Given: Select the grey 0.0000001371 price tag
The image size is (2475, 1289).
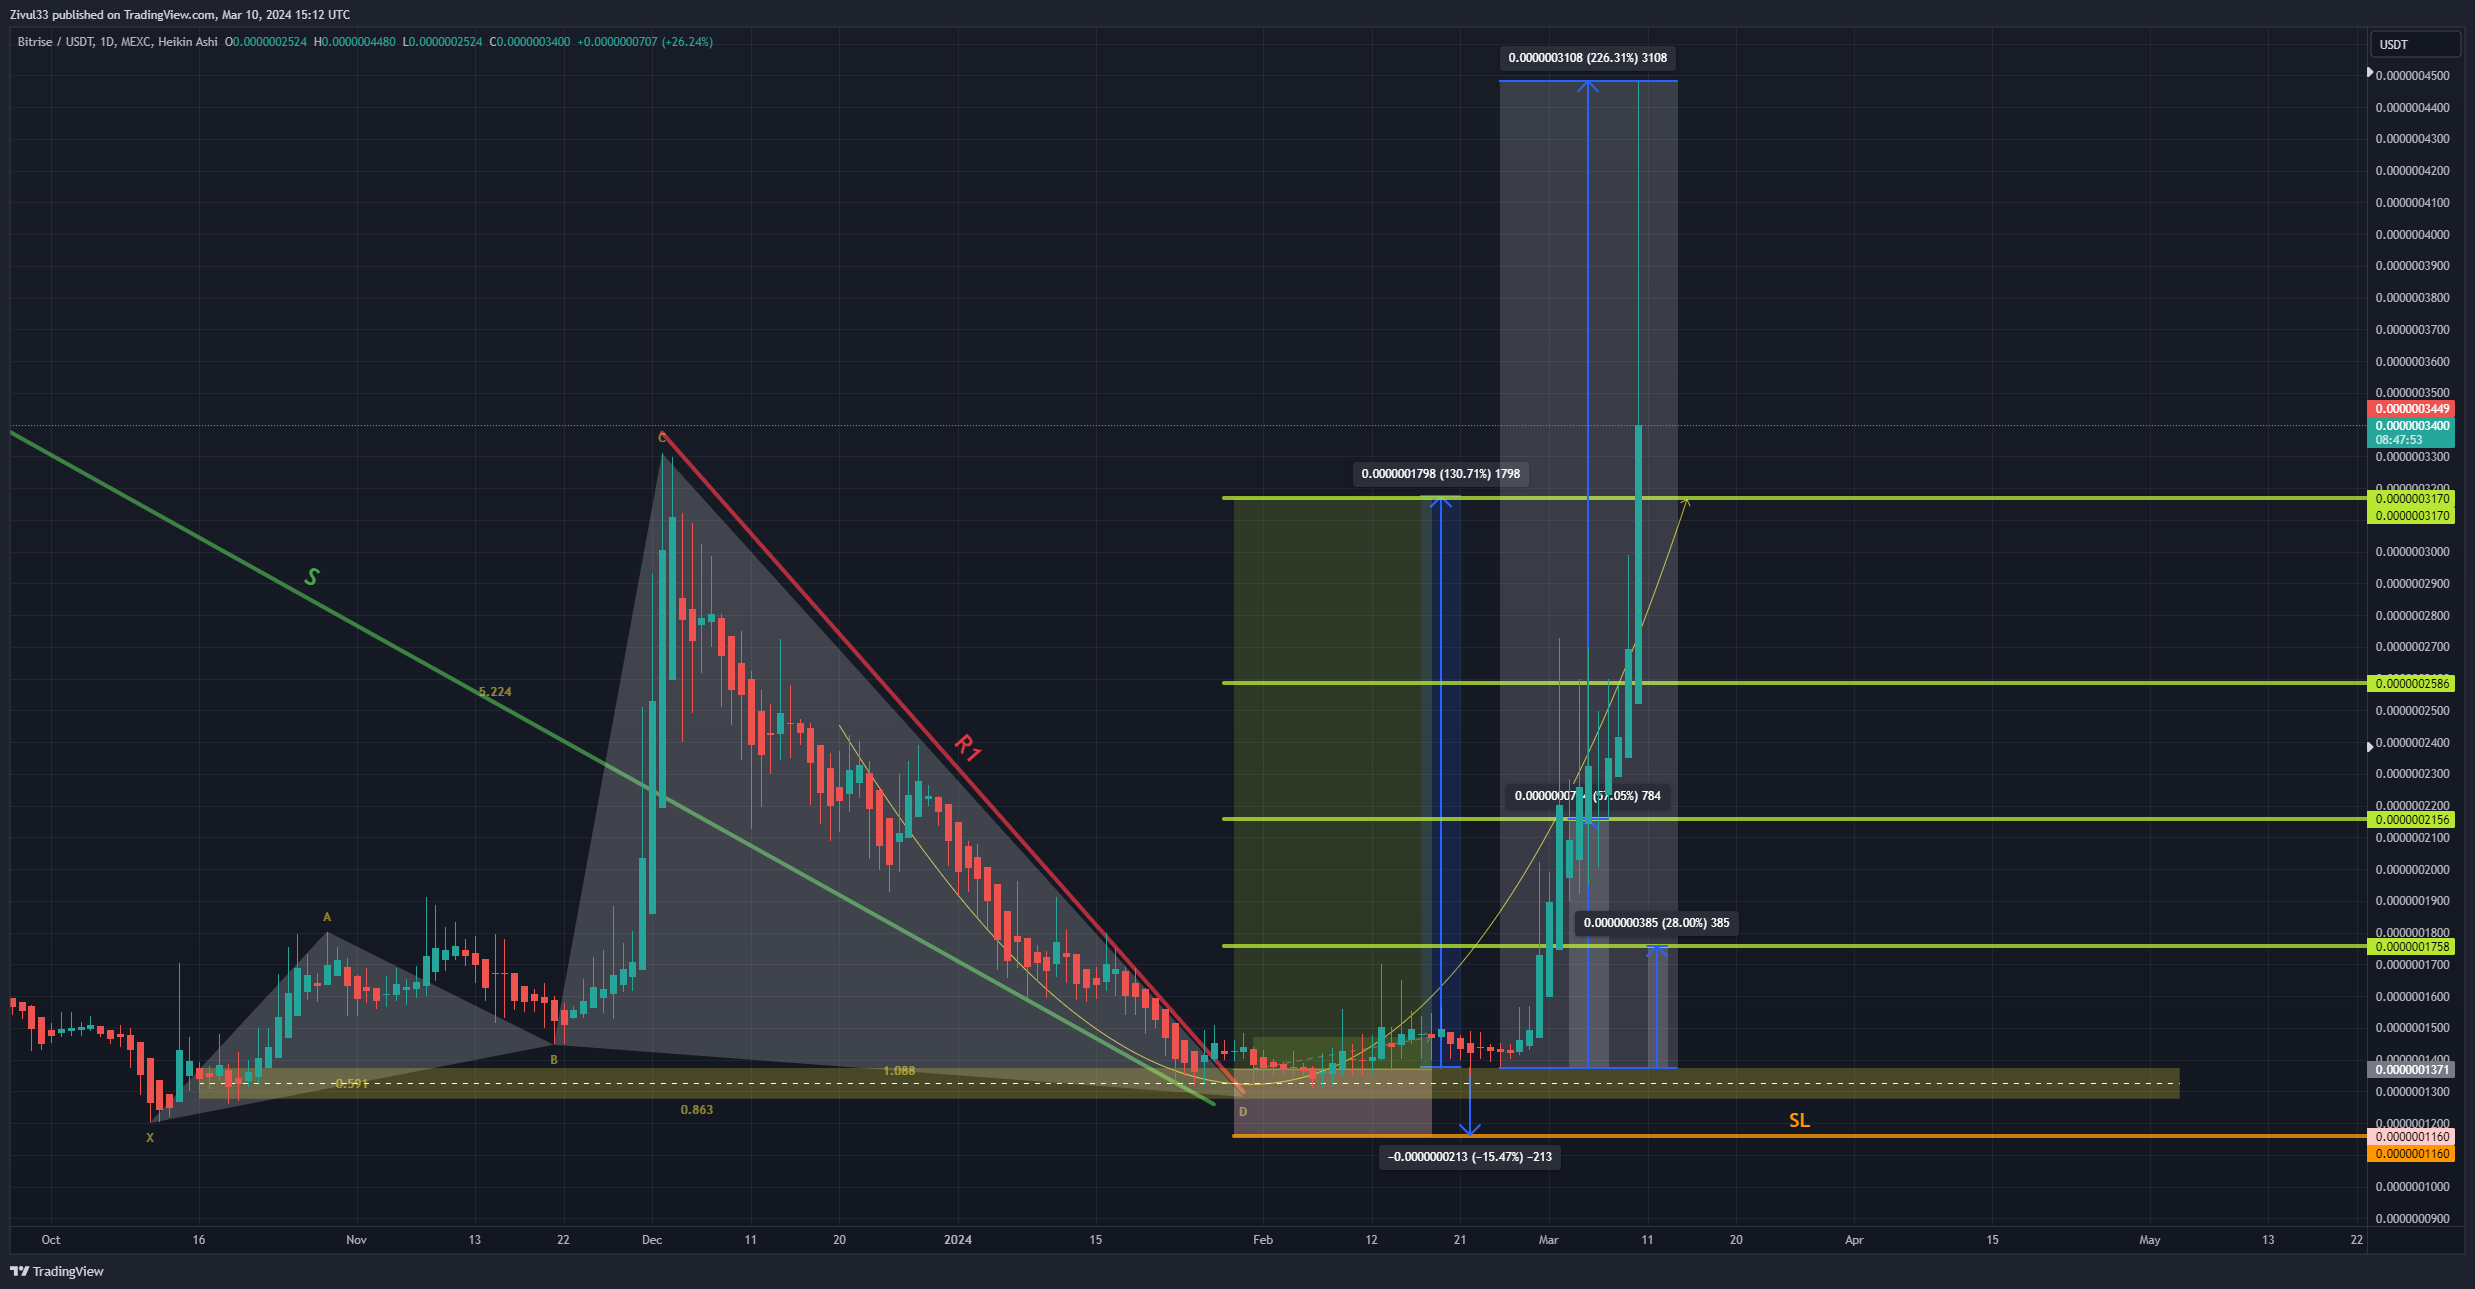Looking at the screenshot, I should pyautogui.click(x=2411, y=1069).
